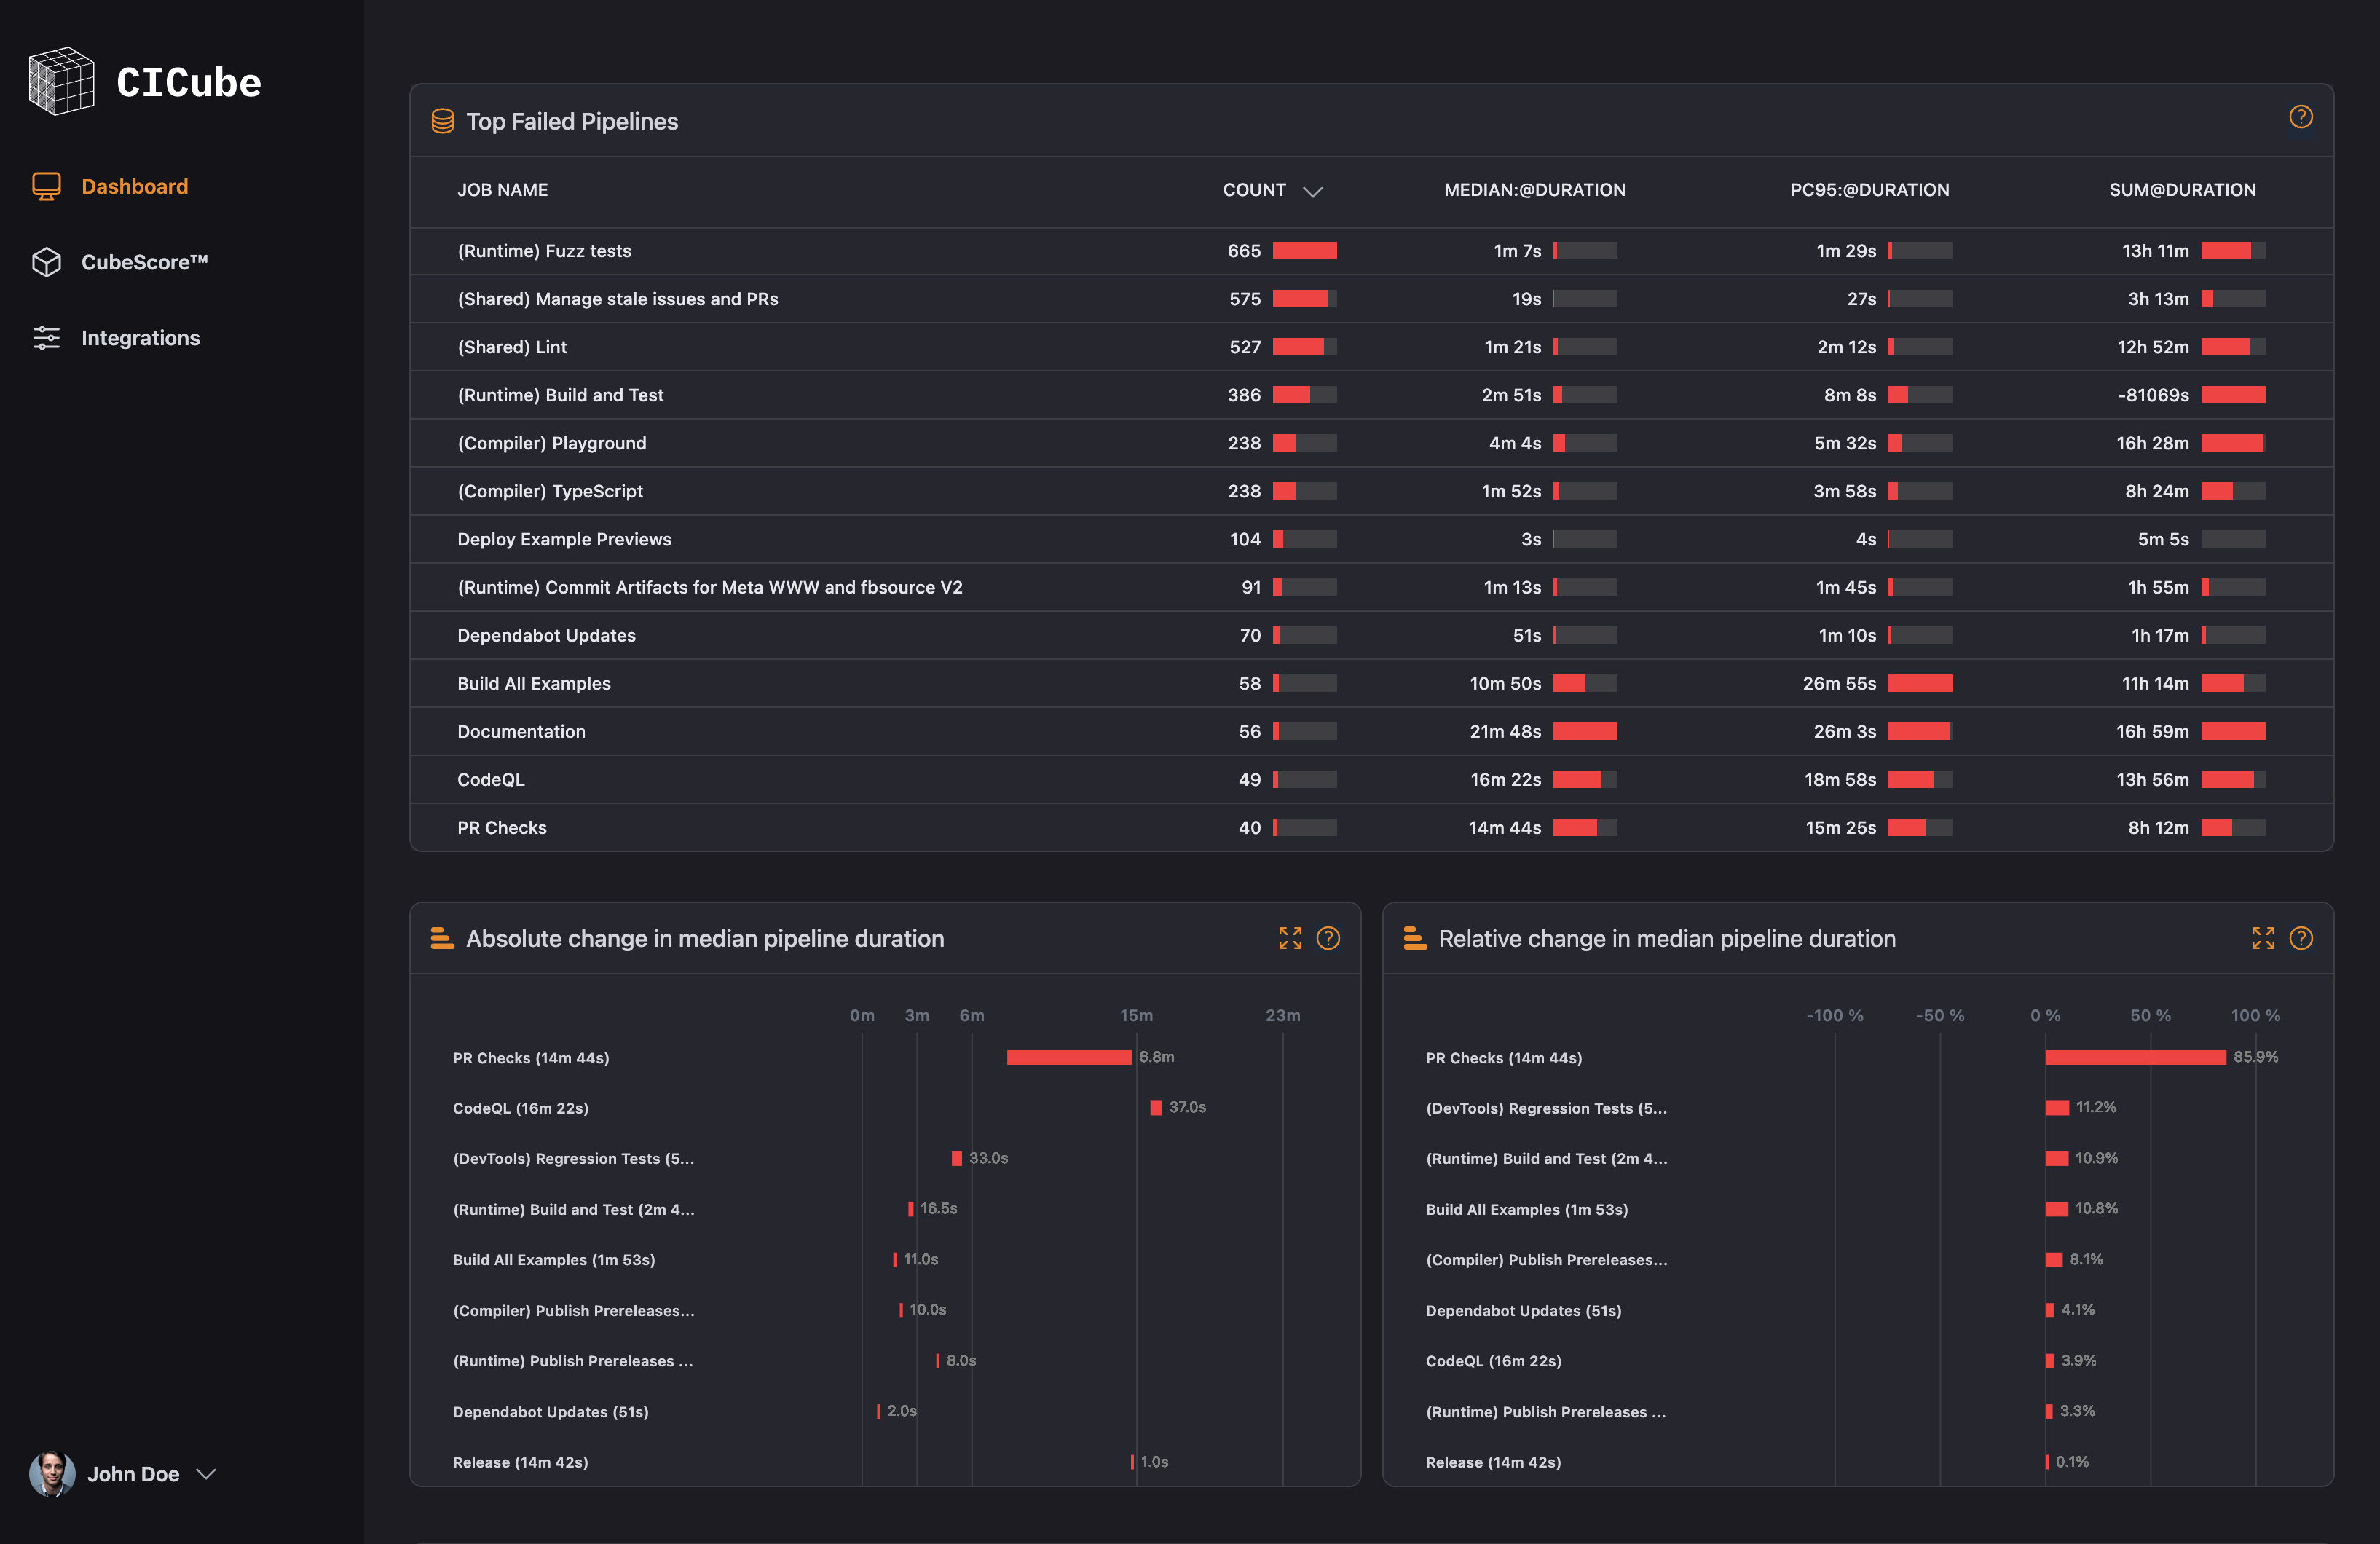The width and height of the screenshot is (2380, 1544).
Task: Open the Integrations section
Action: [141, 338]
